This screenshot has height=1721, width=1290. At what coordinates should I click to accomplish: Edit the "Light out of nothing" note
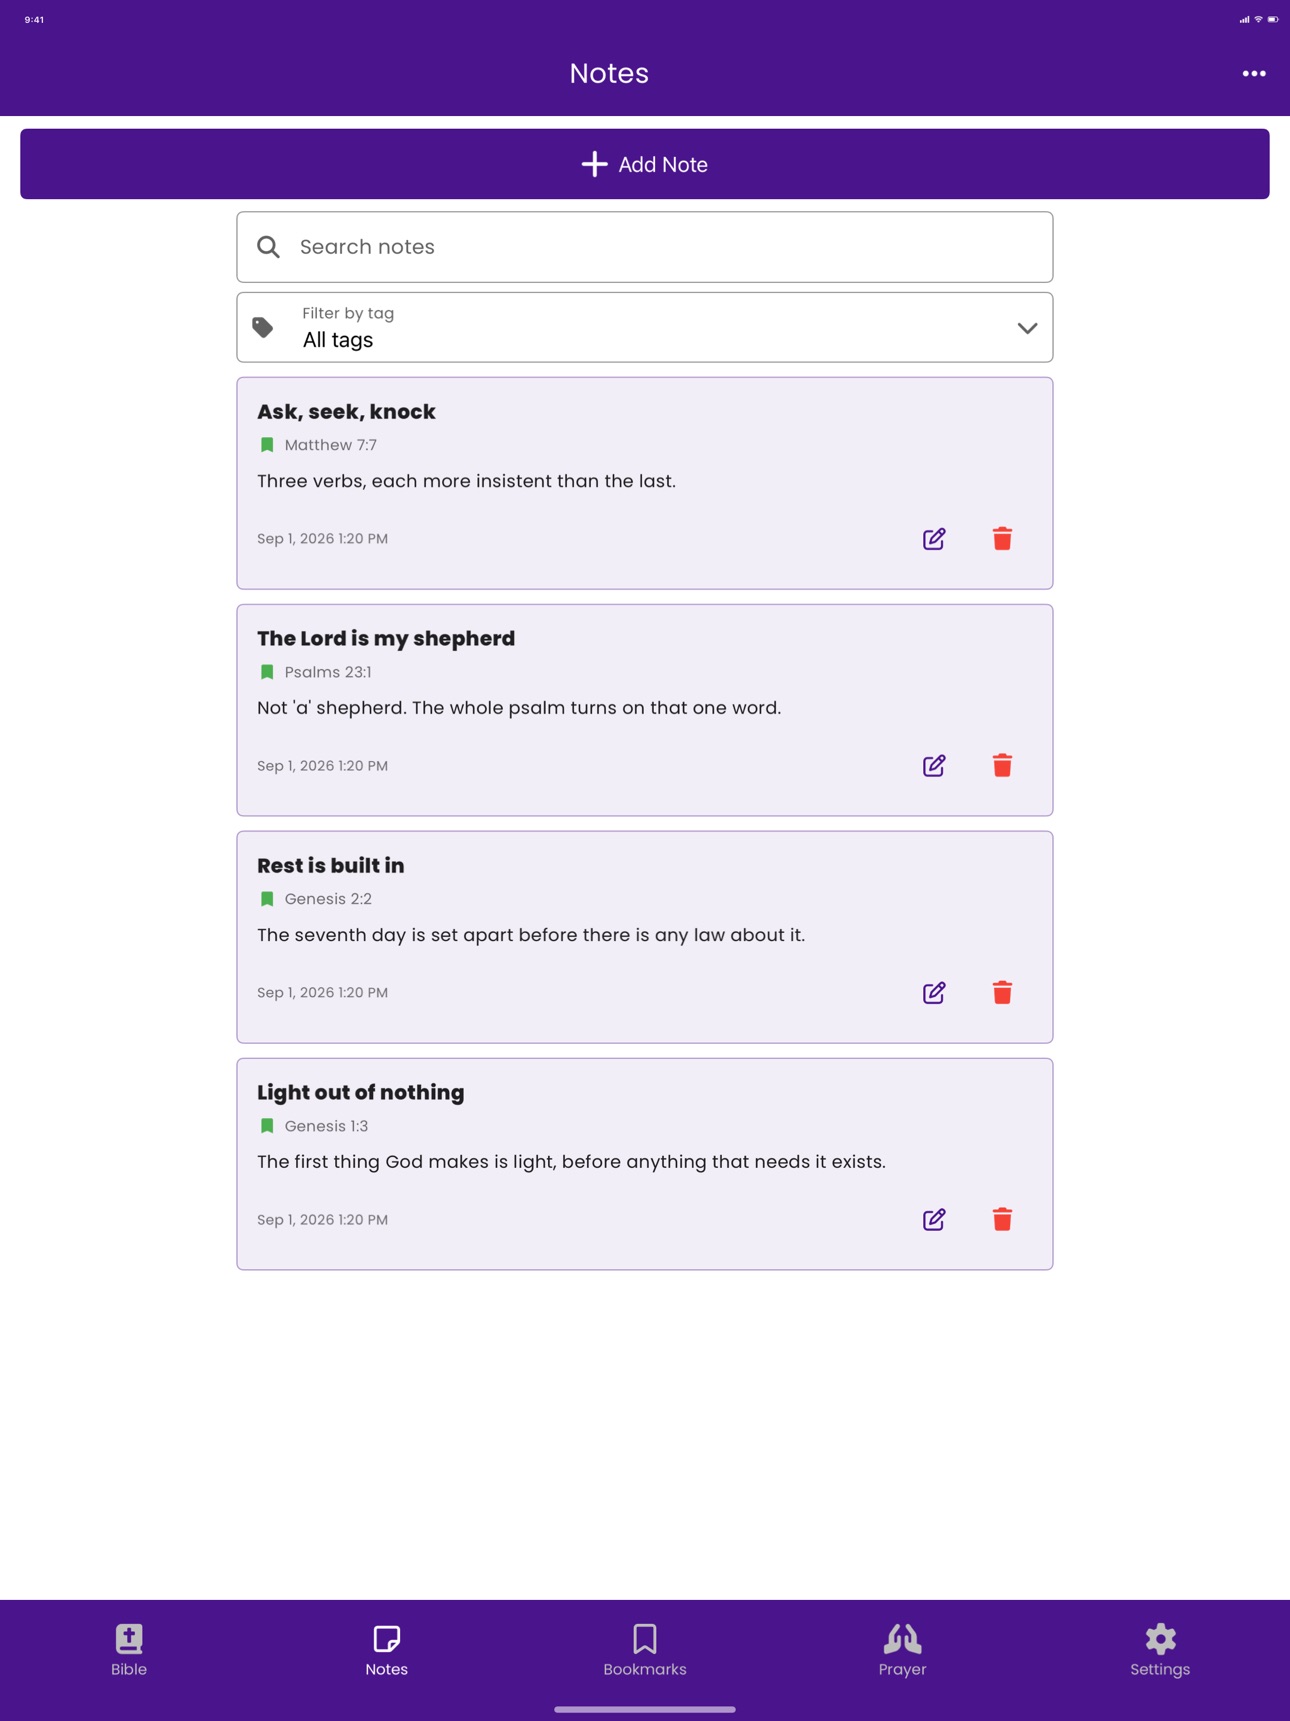click(934, 1220)
